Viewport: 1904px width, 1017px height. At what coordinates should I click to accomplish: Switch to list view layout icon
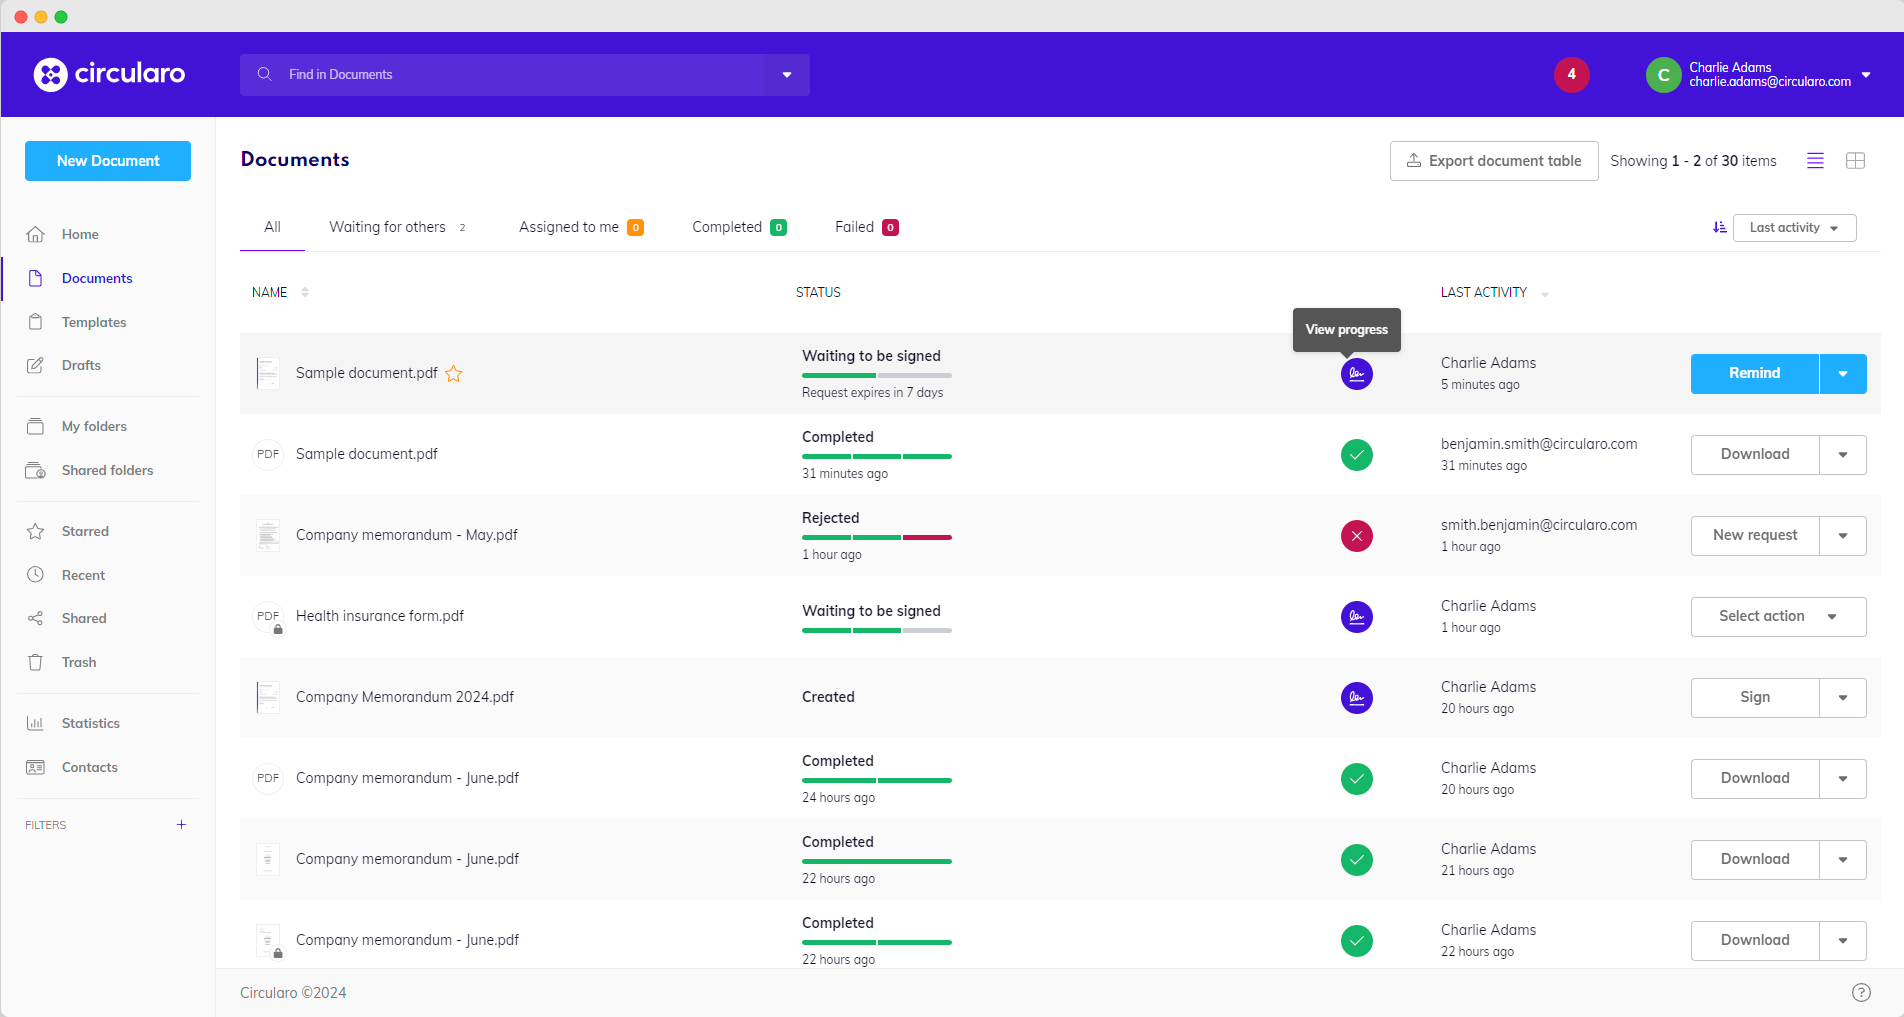coord(1815,161)
